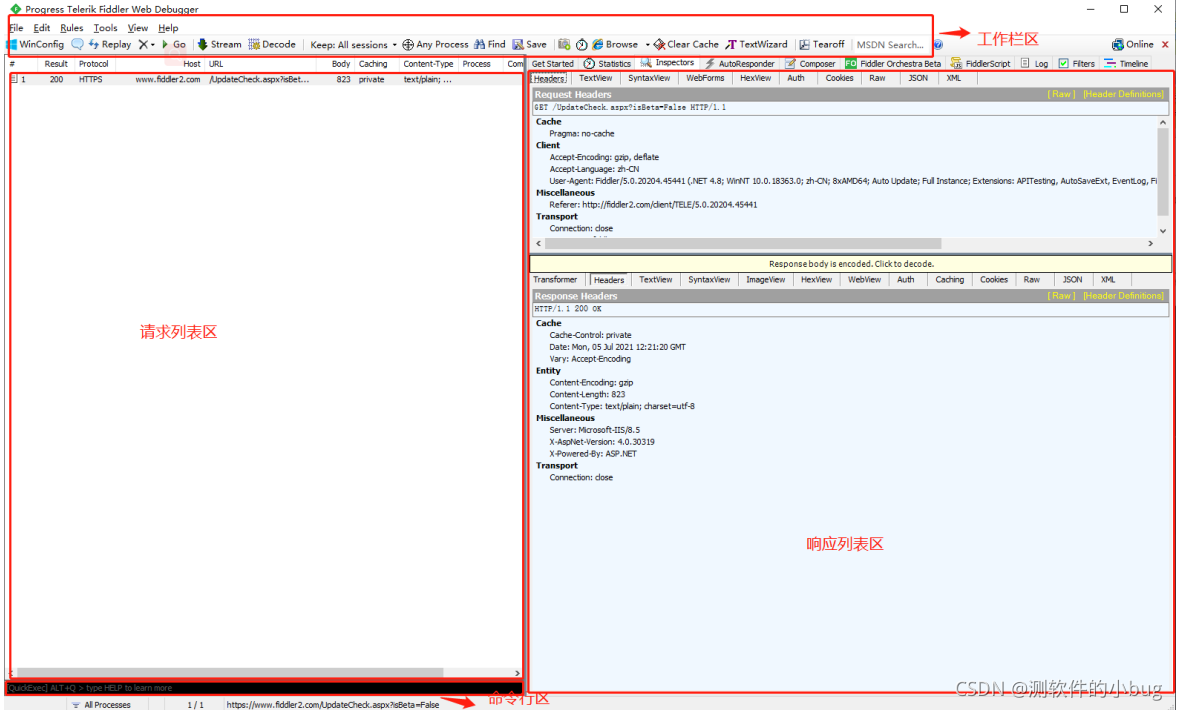Select session row 1 www.fiddler2.com
Viewport: 1177px width, 710px height.
pos(266,79)
